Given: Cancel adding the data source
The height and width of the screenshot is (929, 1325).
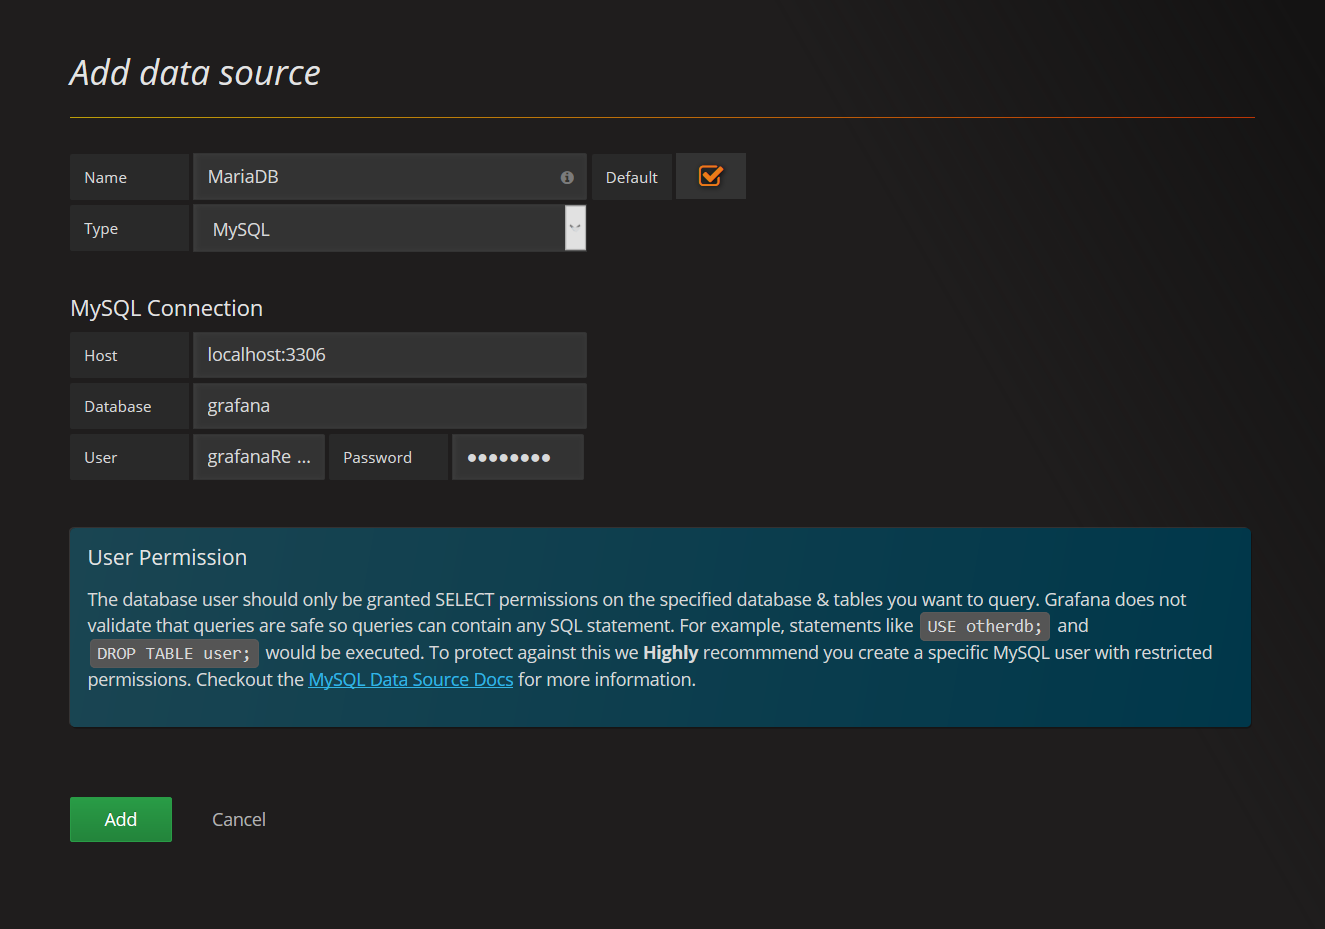Looking at the screenshot, I should pyautogui.click(x=239, y=819).
